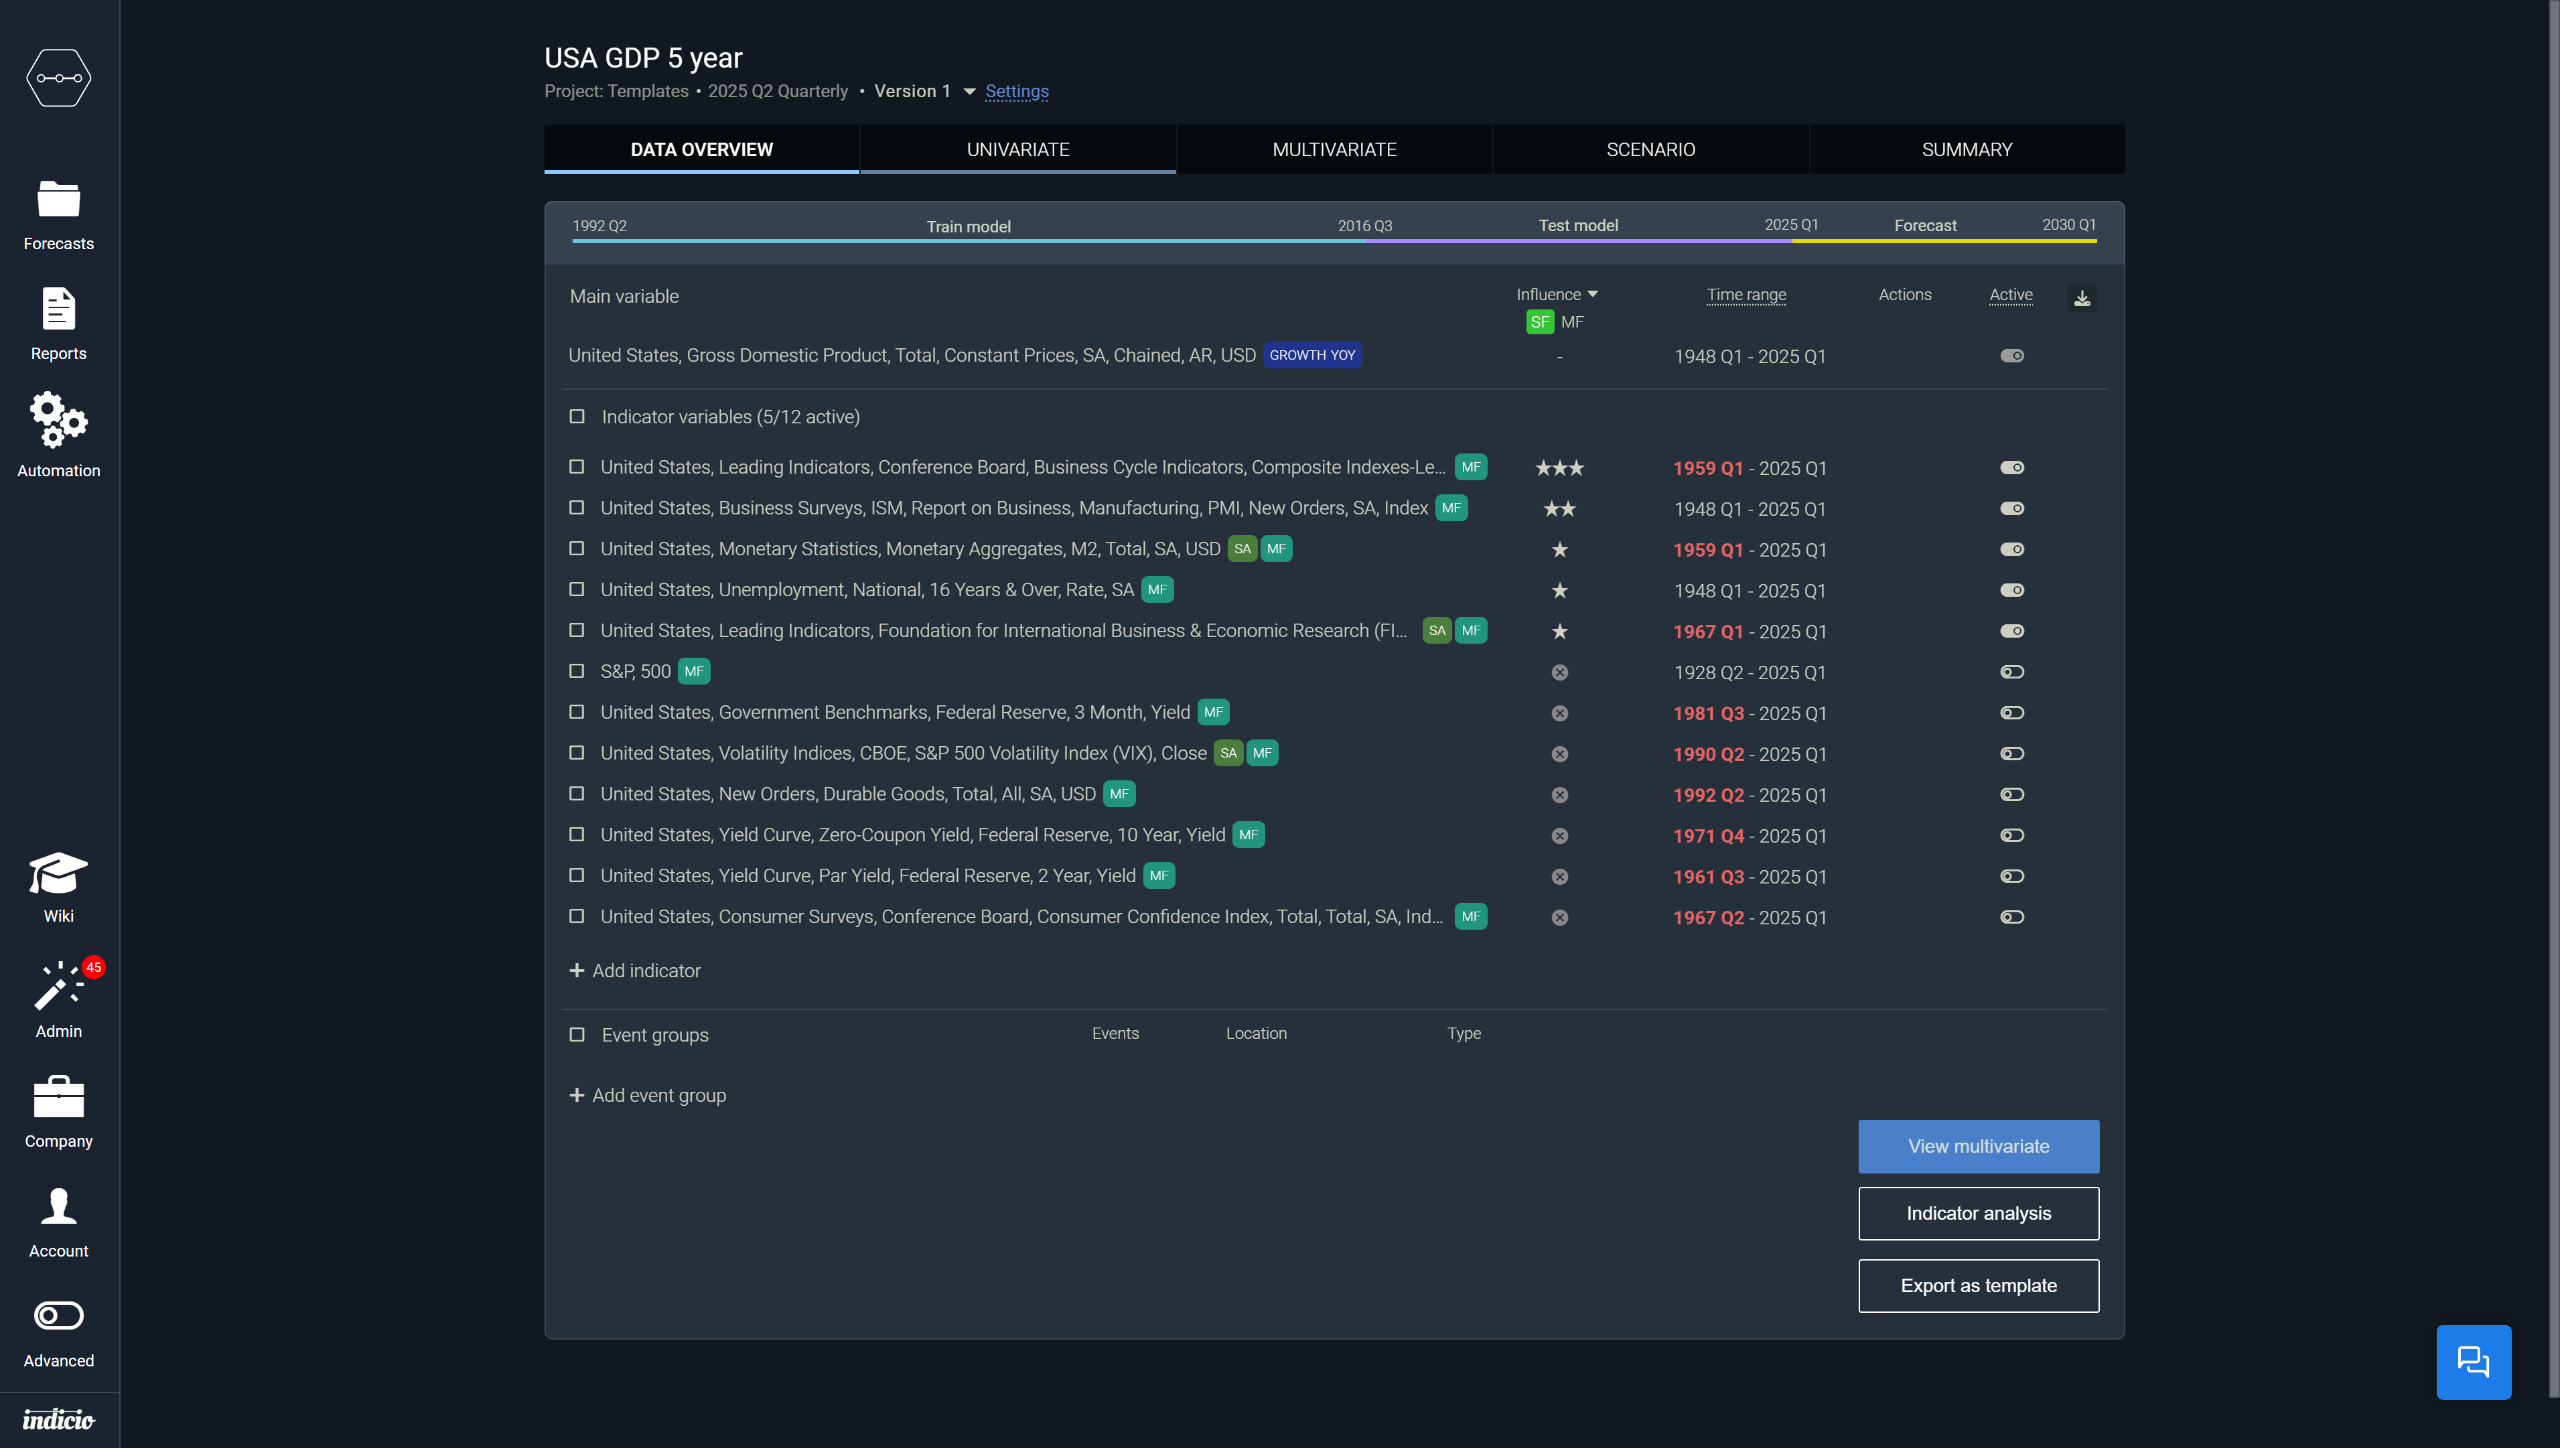Open the Version 1 dropdown
This screenshot has width=2560, height=1448.
click(969, 92)
